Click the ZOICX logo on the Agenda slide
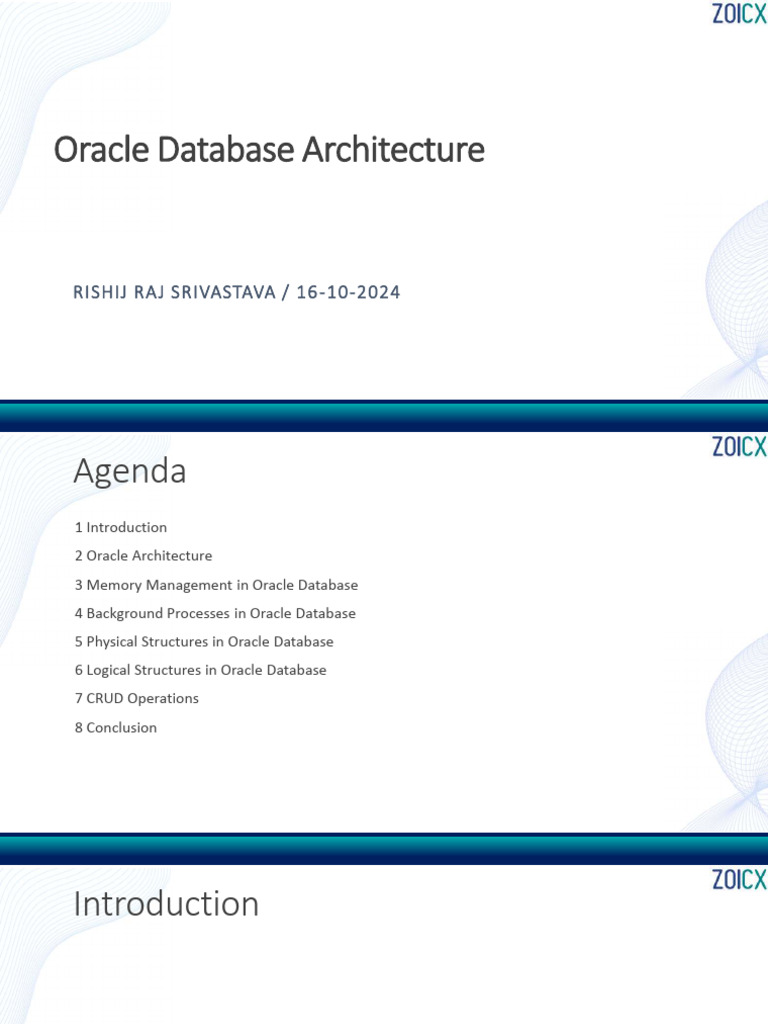The width and height of the screenshot is (768, 1024). tap(739, 447)
